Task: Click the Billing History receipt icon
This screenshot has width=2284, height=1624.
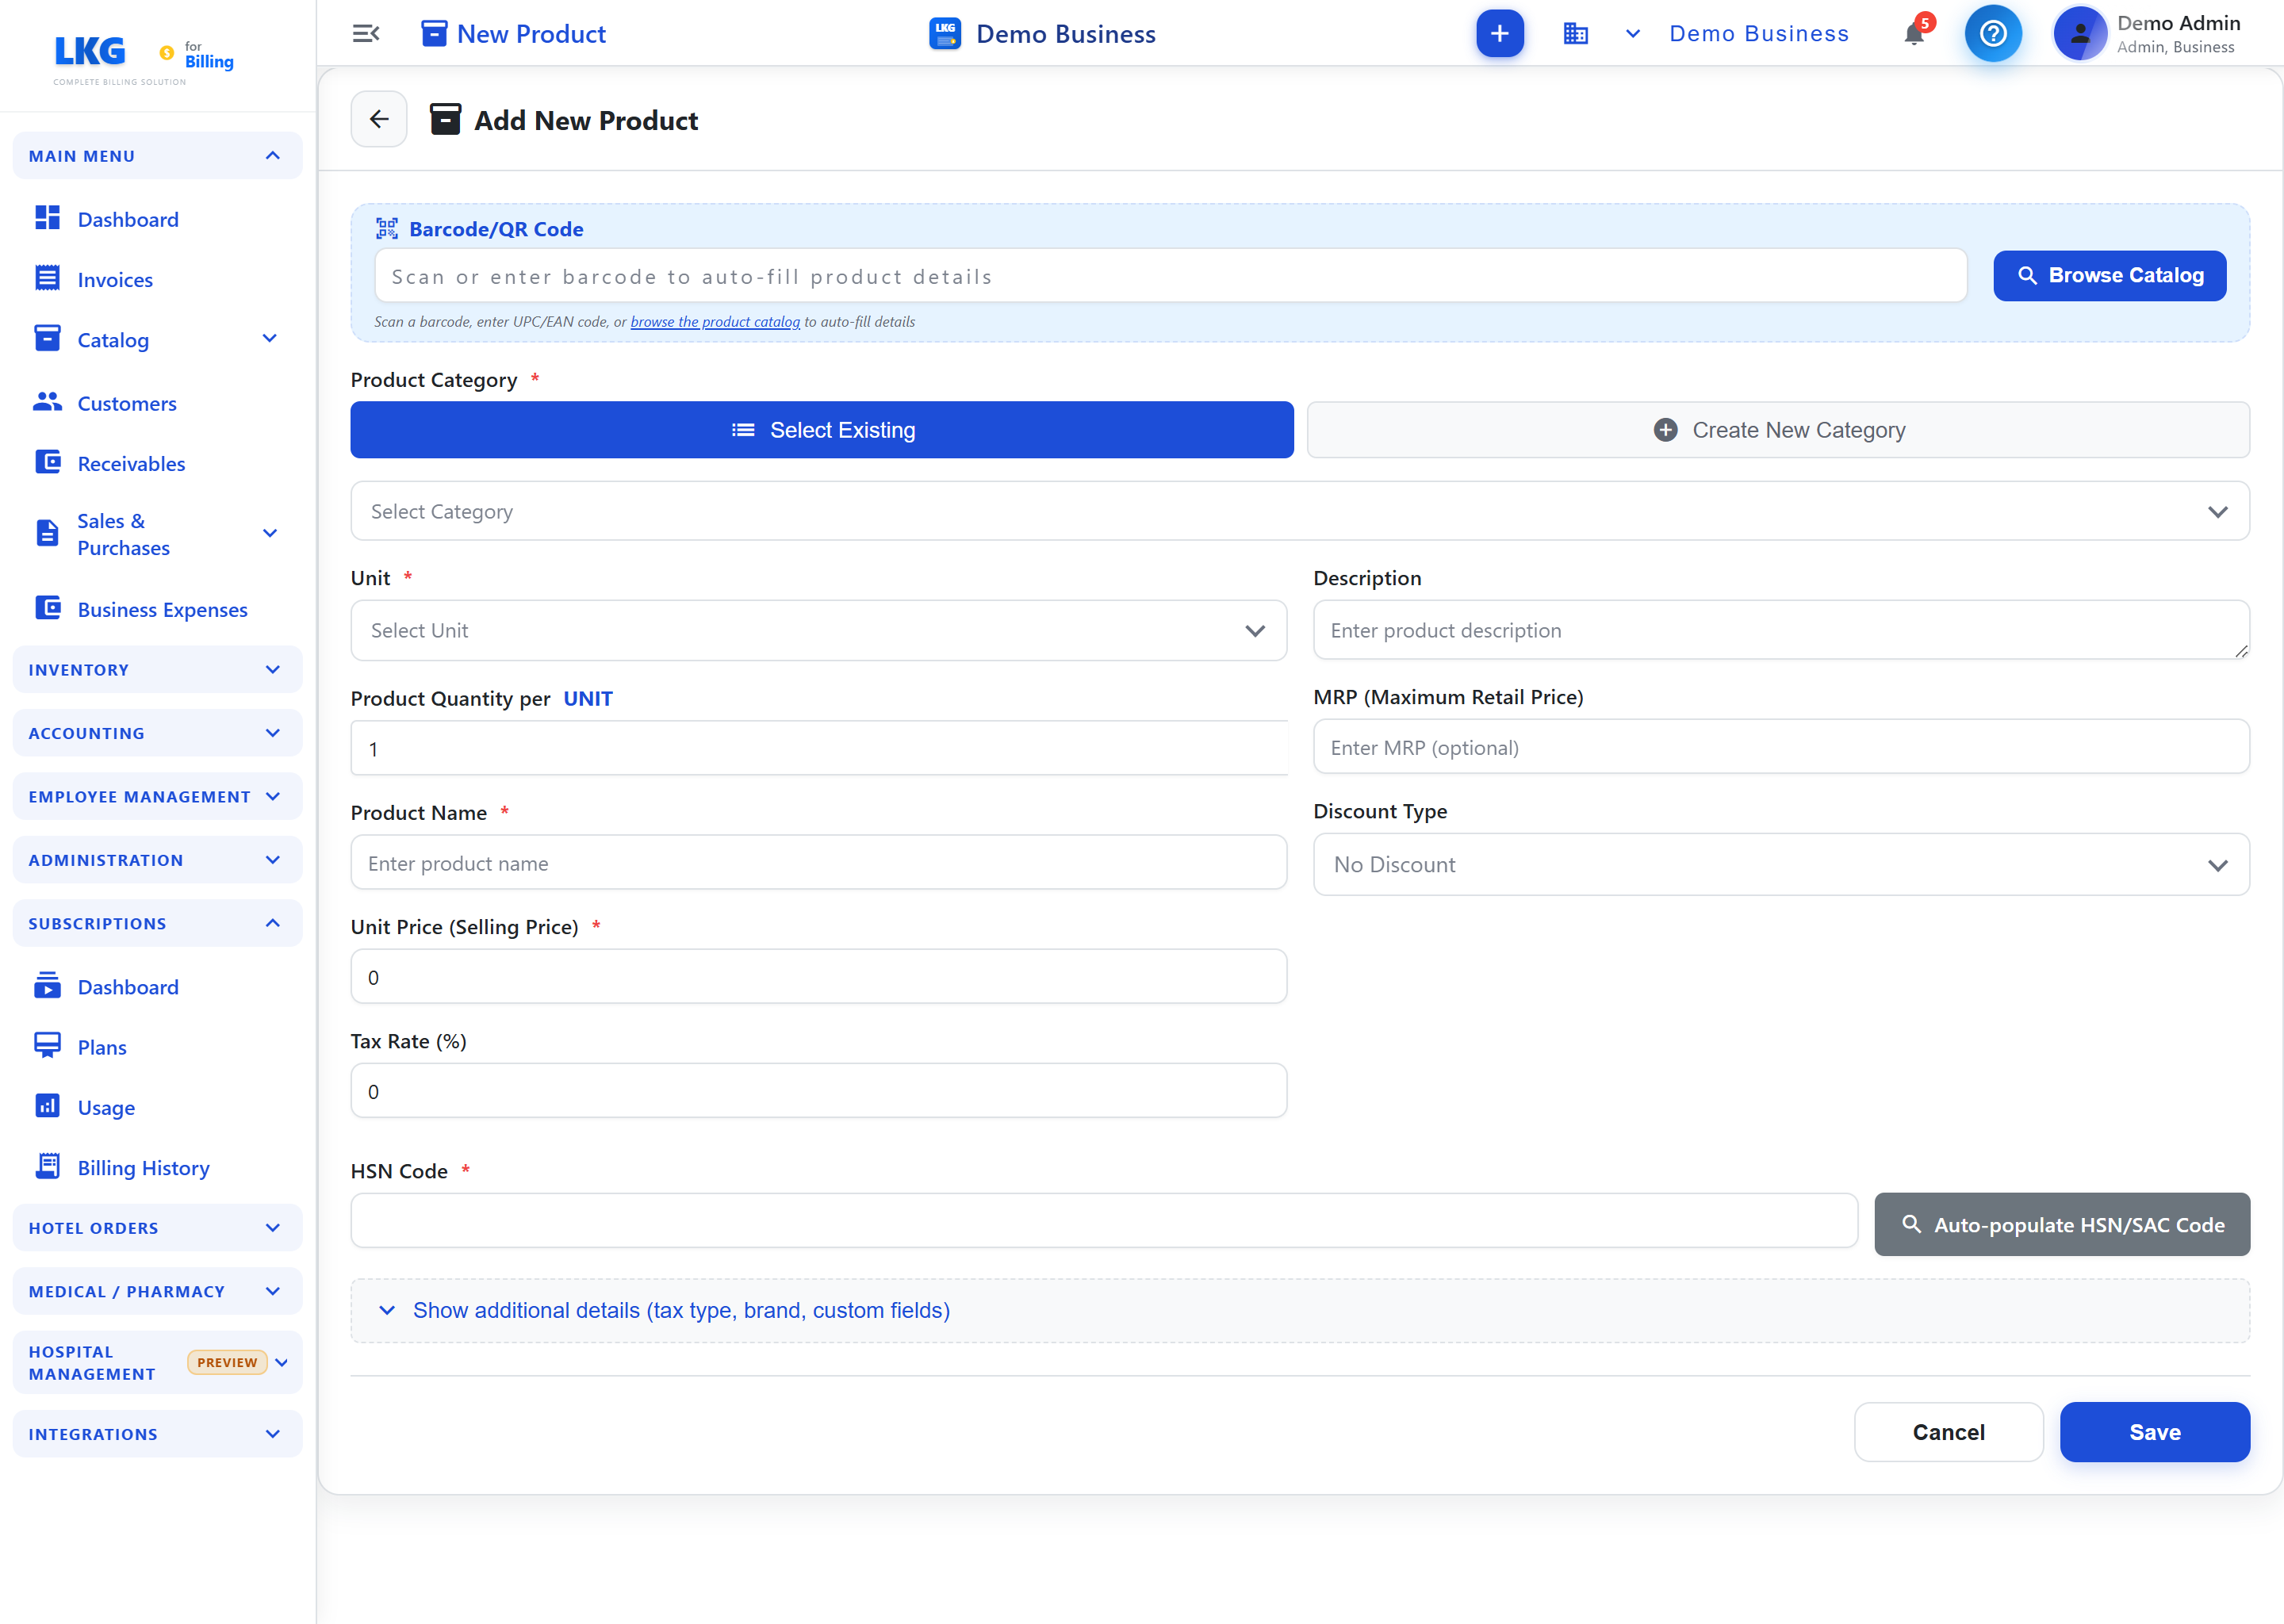Action: (x=47, y=1166)
